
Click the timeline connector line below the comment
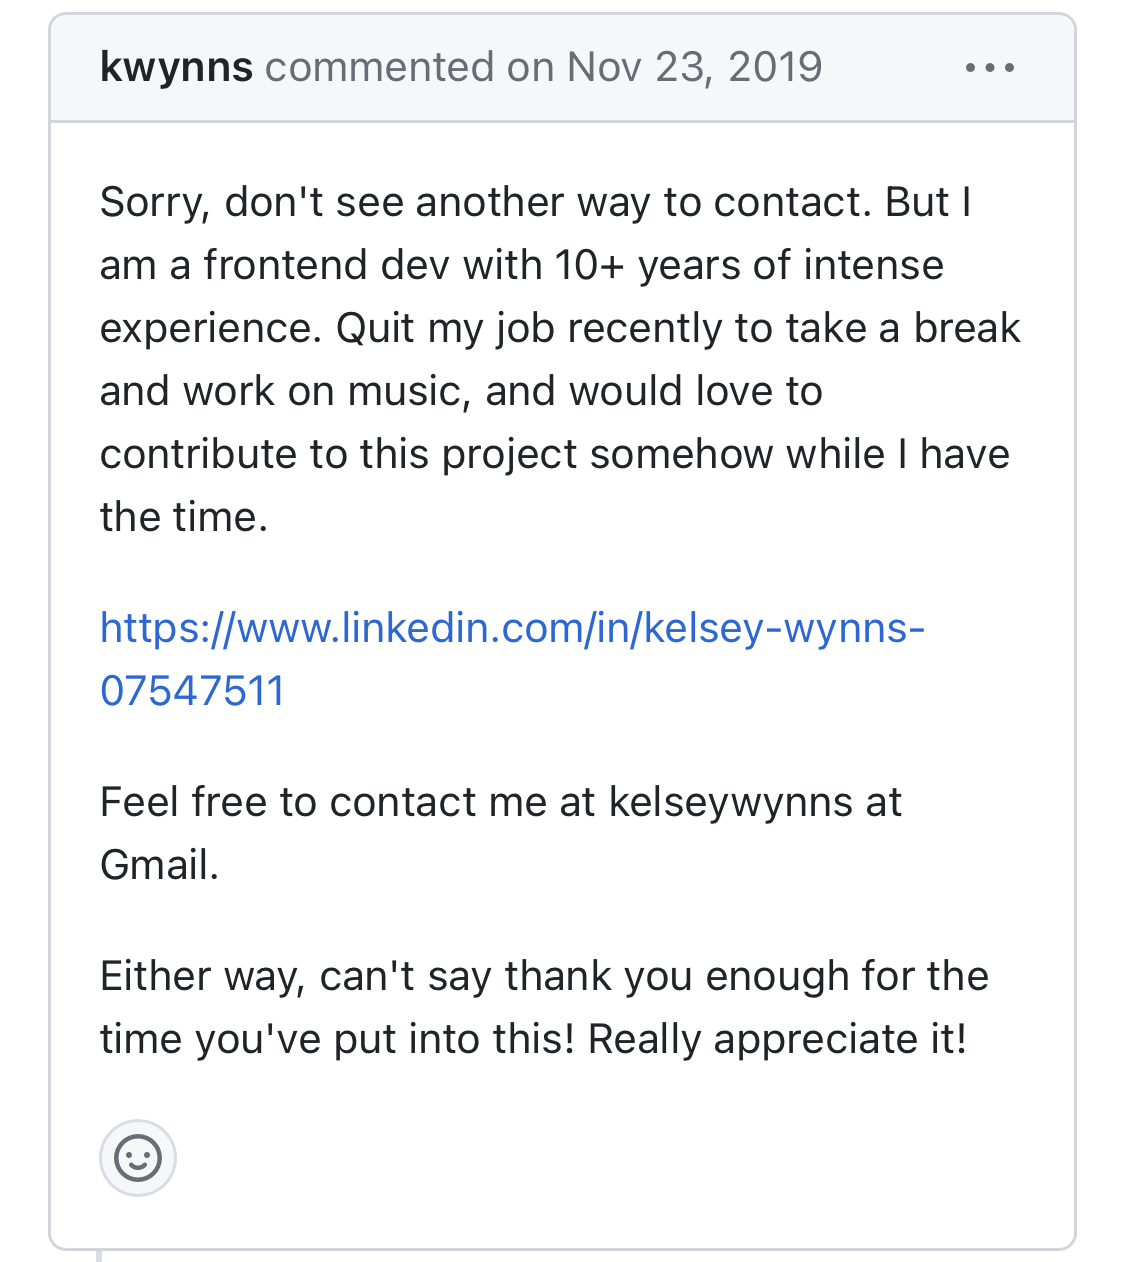tap(99, 1256)
